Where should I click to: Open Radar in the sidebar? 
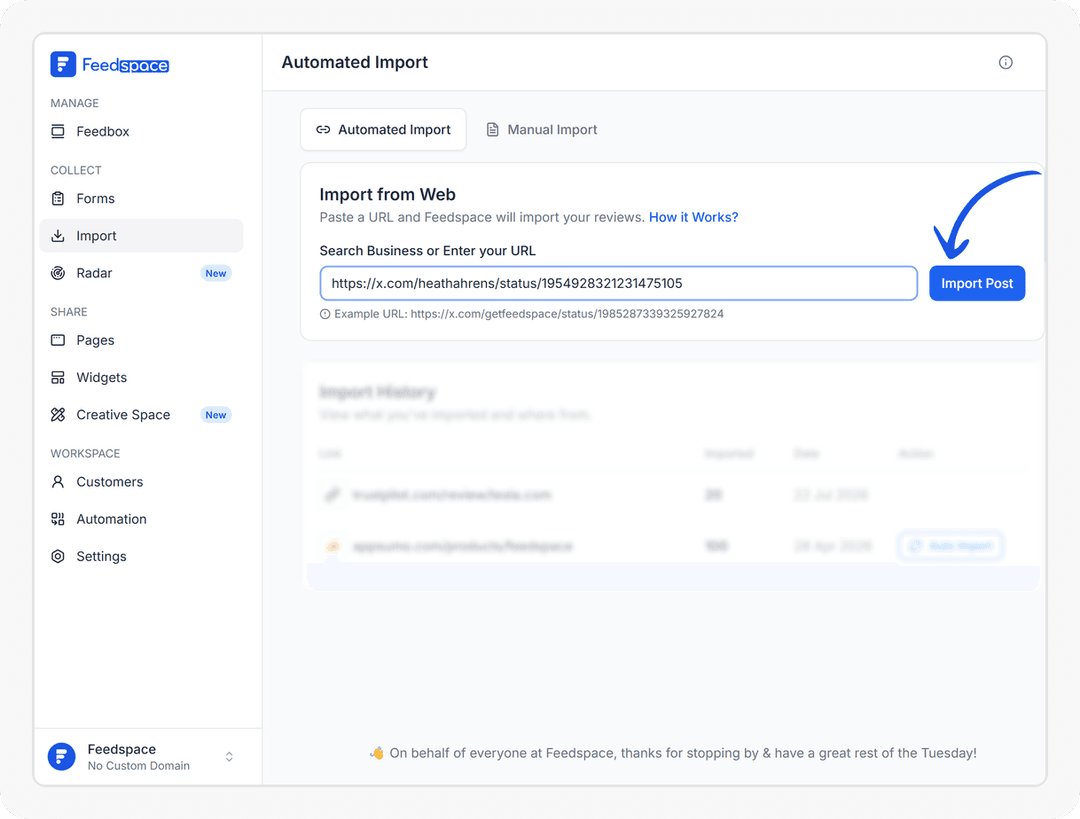click(141, 273)
